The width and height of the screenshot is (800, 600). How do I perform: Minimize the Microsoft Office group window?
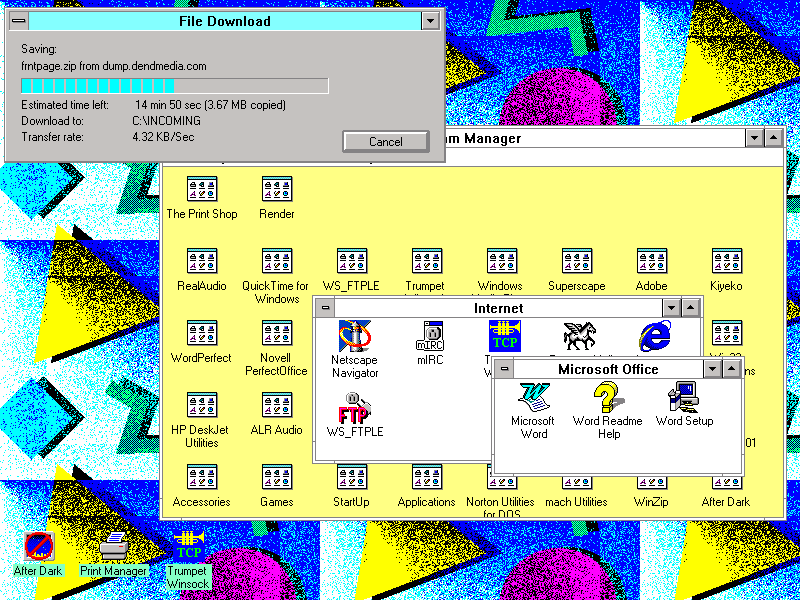(x=713, y=369)
